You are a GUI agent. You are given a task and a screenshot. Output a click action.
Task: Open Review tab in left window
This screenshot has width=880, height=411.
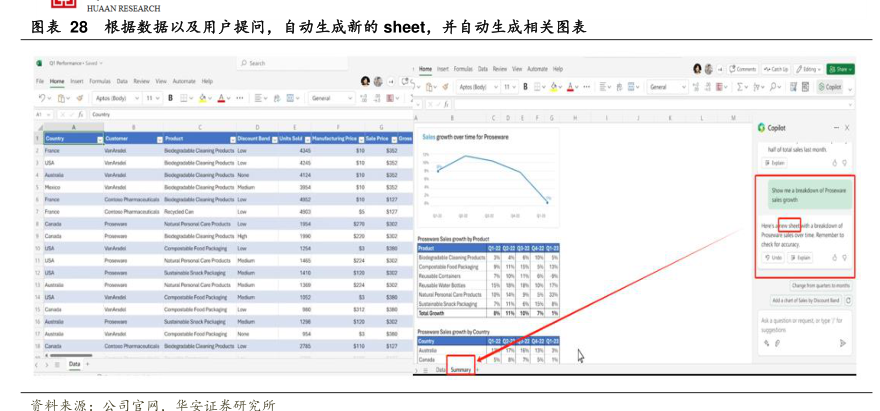(x=141, y=81)
